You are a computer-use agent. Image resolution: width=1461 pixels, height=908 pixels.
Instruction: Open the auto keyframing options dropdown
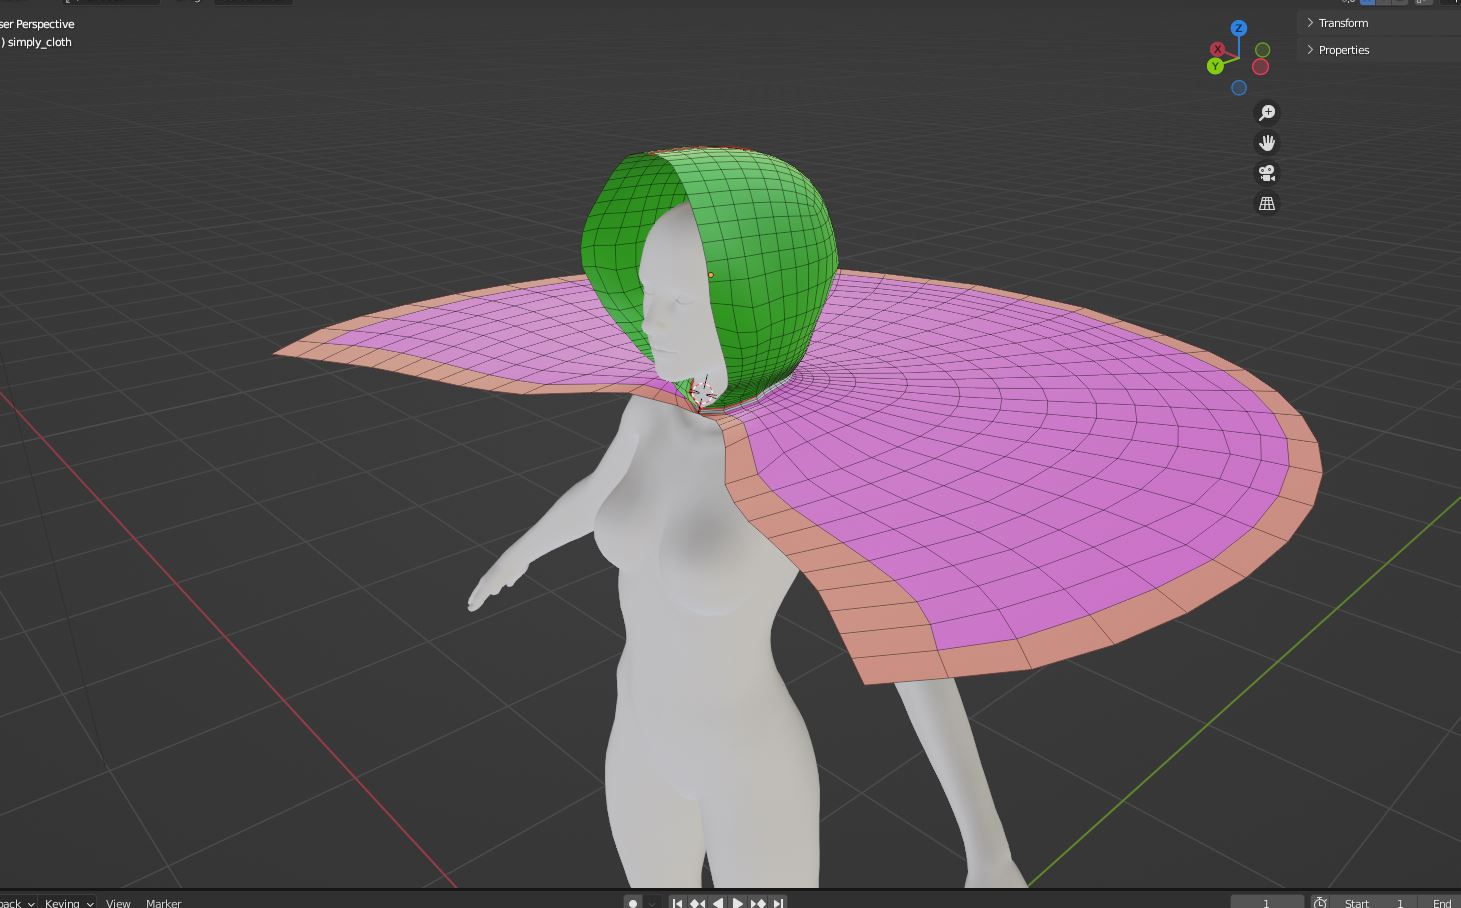[652, 902]
